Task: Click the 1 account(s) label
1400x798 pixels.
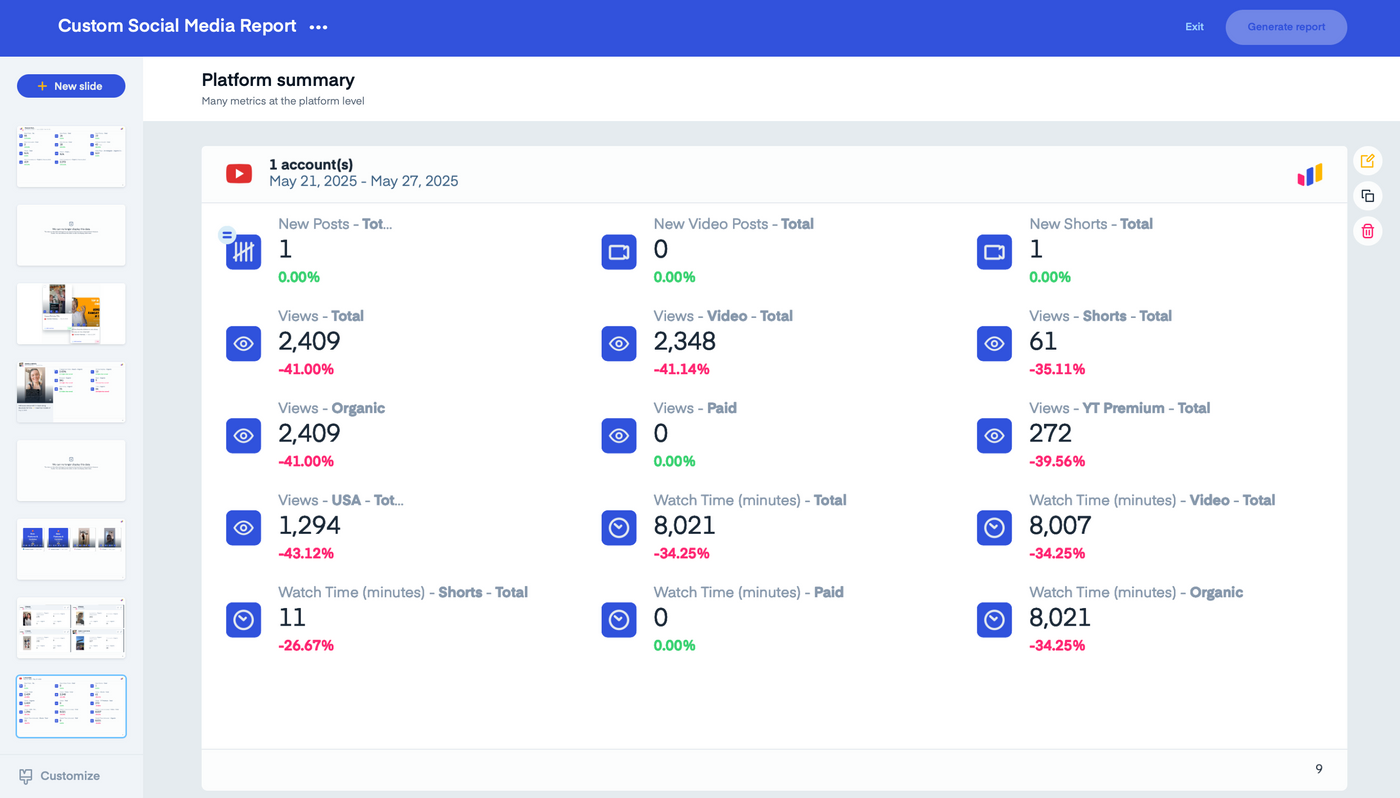Action: [x=311, y=165]
